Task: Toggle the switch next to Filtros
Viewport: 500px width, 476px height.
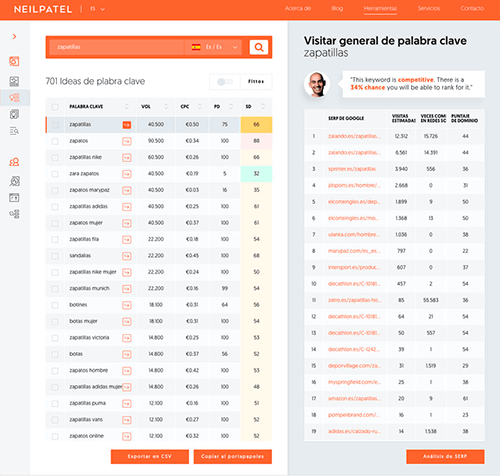Action: [x=225, y=82]
